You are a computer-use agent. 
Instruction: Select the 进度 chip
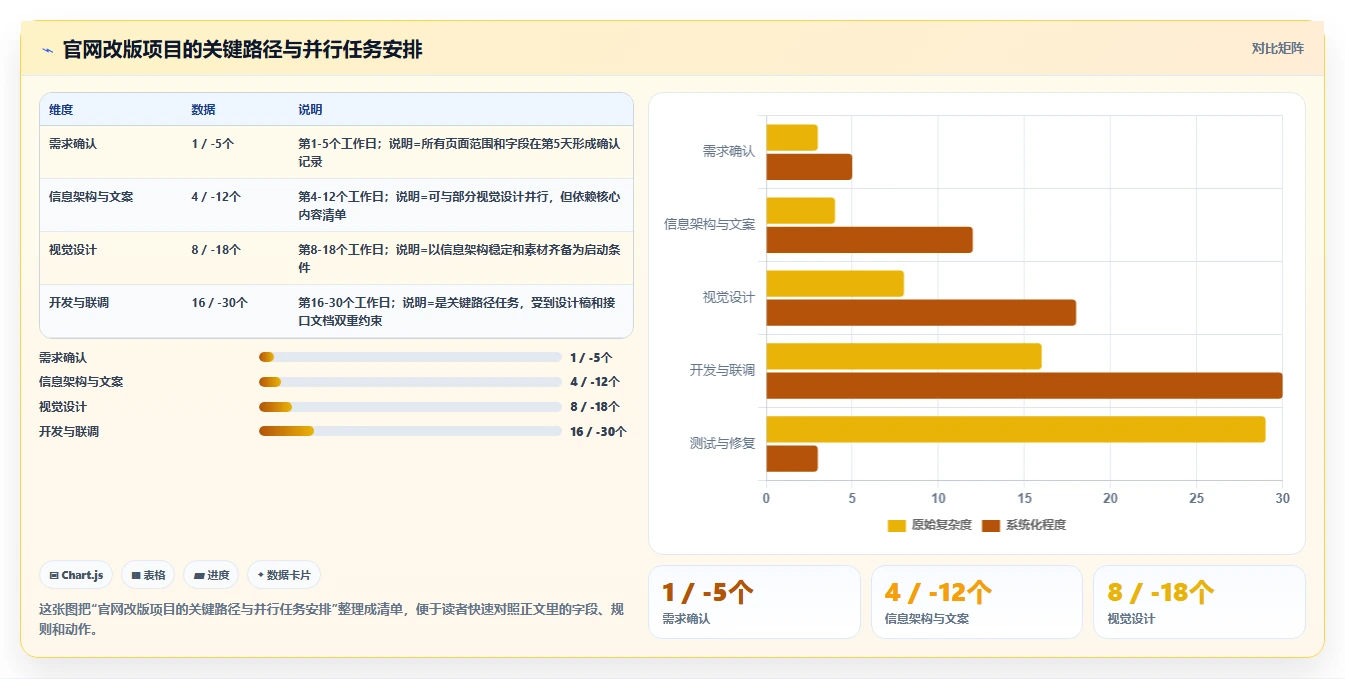(x=211, y=575)
